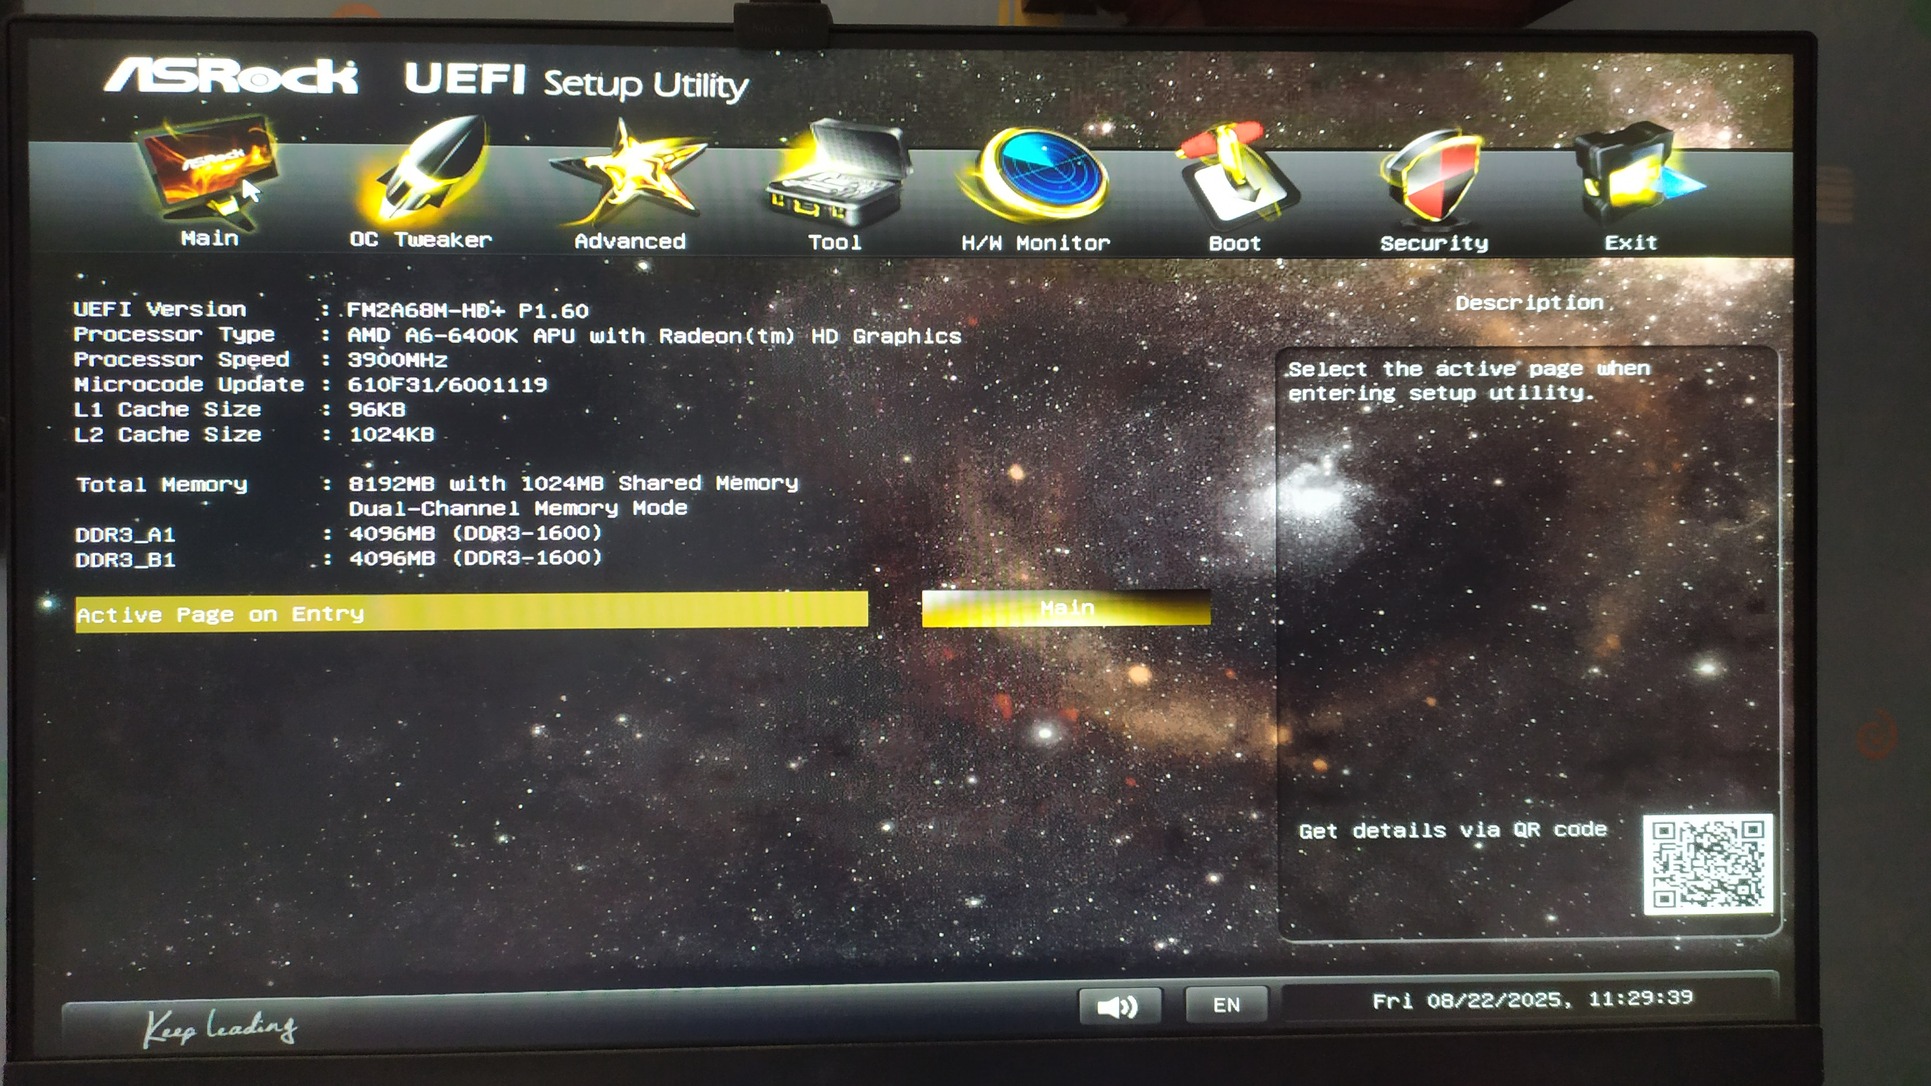Click the QR code image
The height and width of the screenshot is (1086, 1931).
pos(1707,863)
